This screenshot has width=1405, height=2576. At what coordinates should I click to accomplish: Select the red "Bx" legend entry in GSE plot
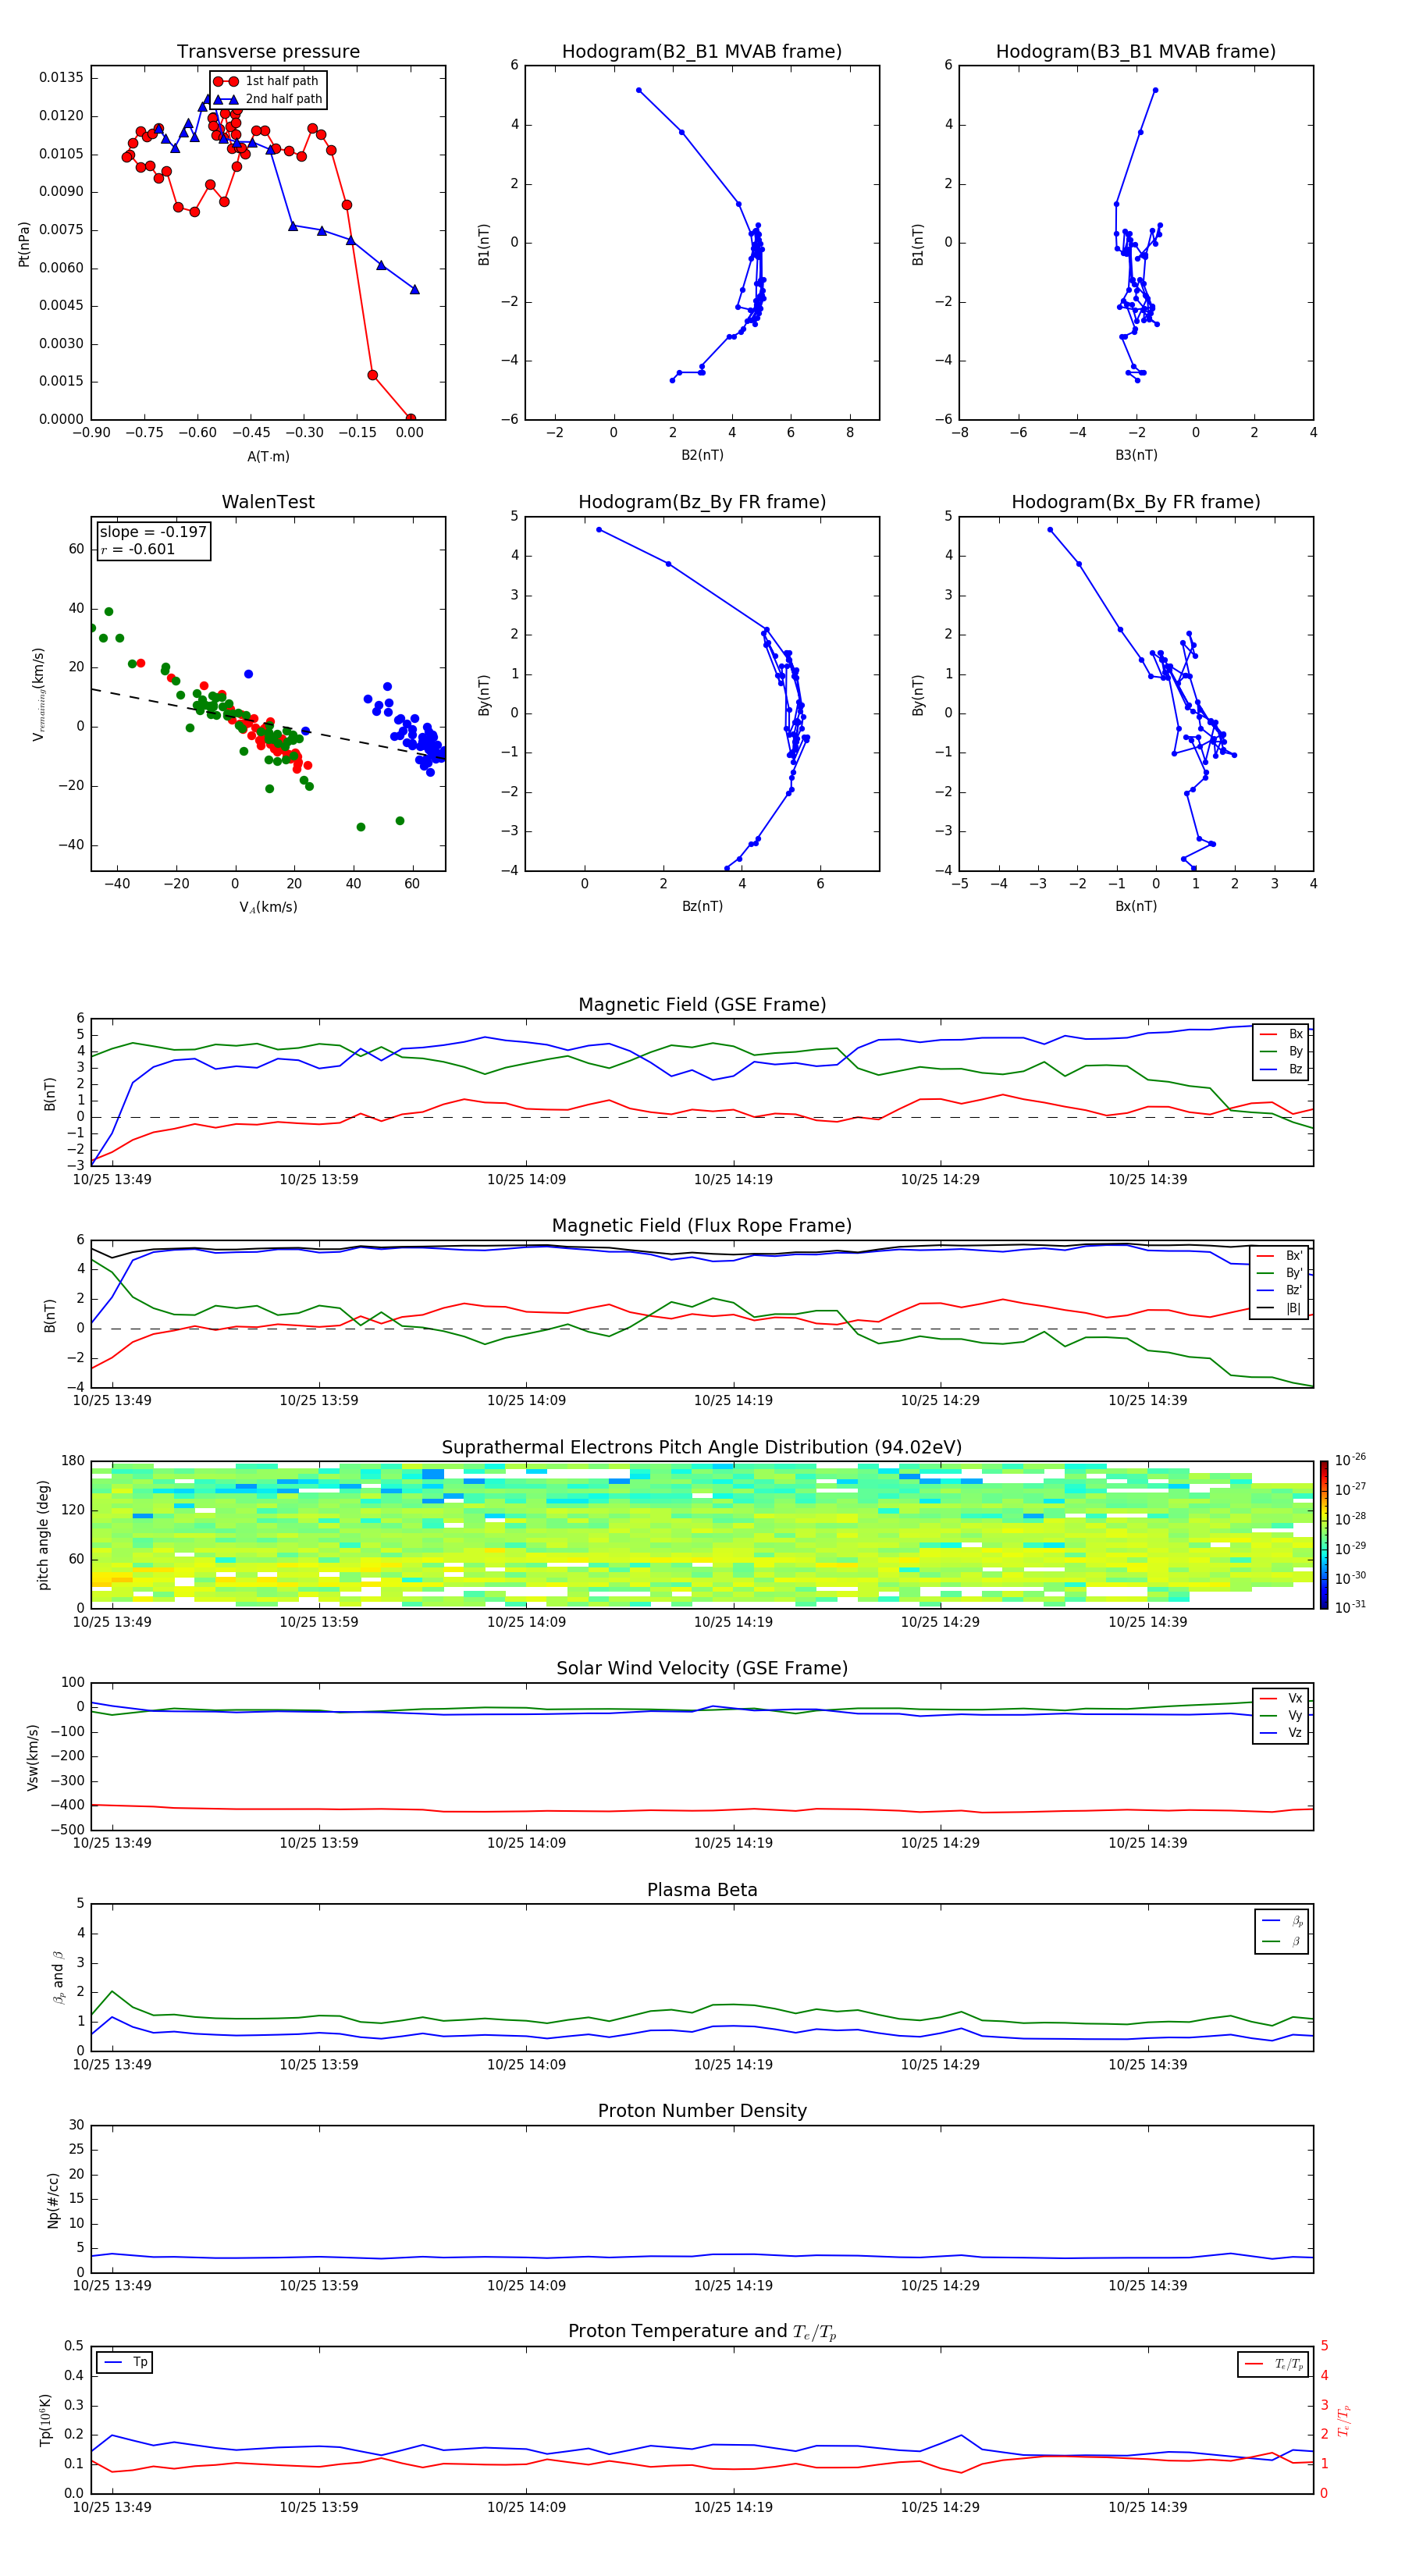point(1281,1035)
